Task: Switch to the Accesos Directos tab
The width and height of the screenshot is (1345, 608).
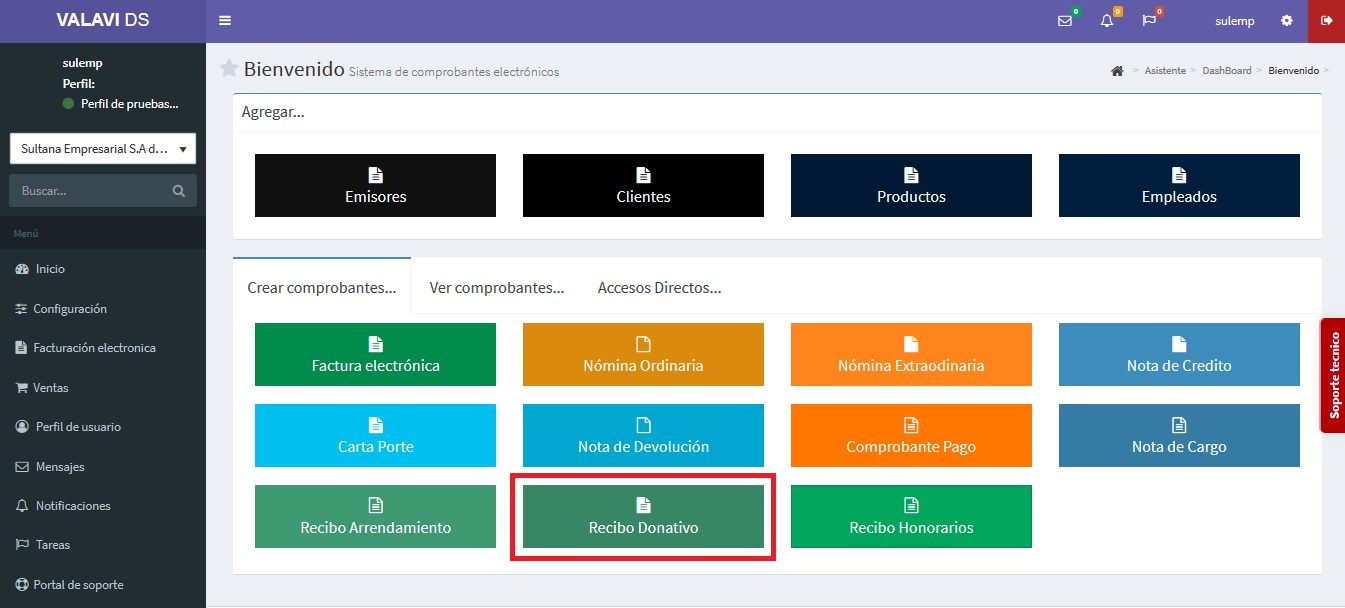Action: pyautogui.click(x=659, y=288)
